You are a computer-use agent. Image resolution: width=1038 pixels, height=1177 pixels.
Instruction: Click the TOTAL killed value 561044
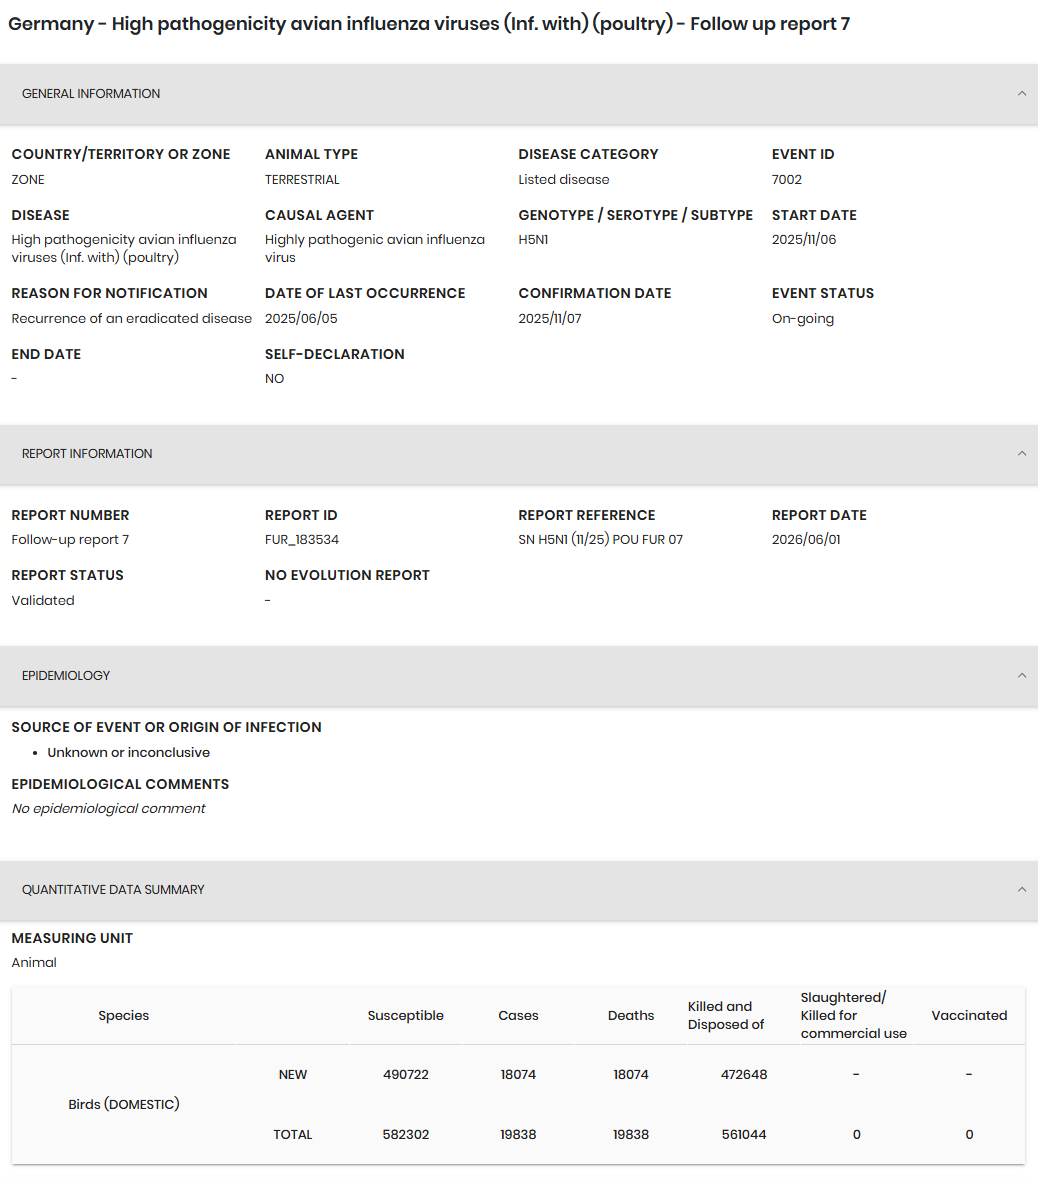[x=744, y=1134]
